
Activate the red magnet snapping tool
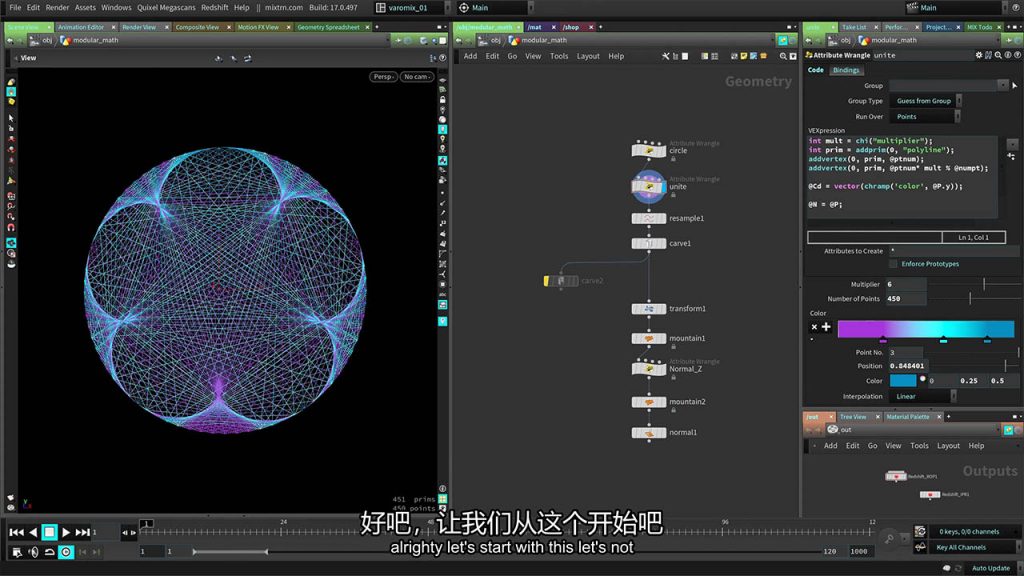[x=11, y=227]
